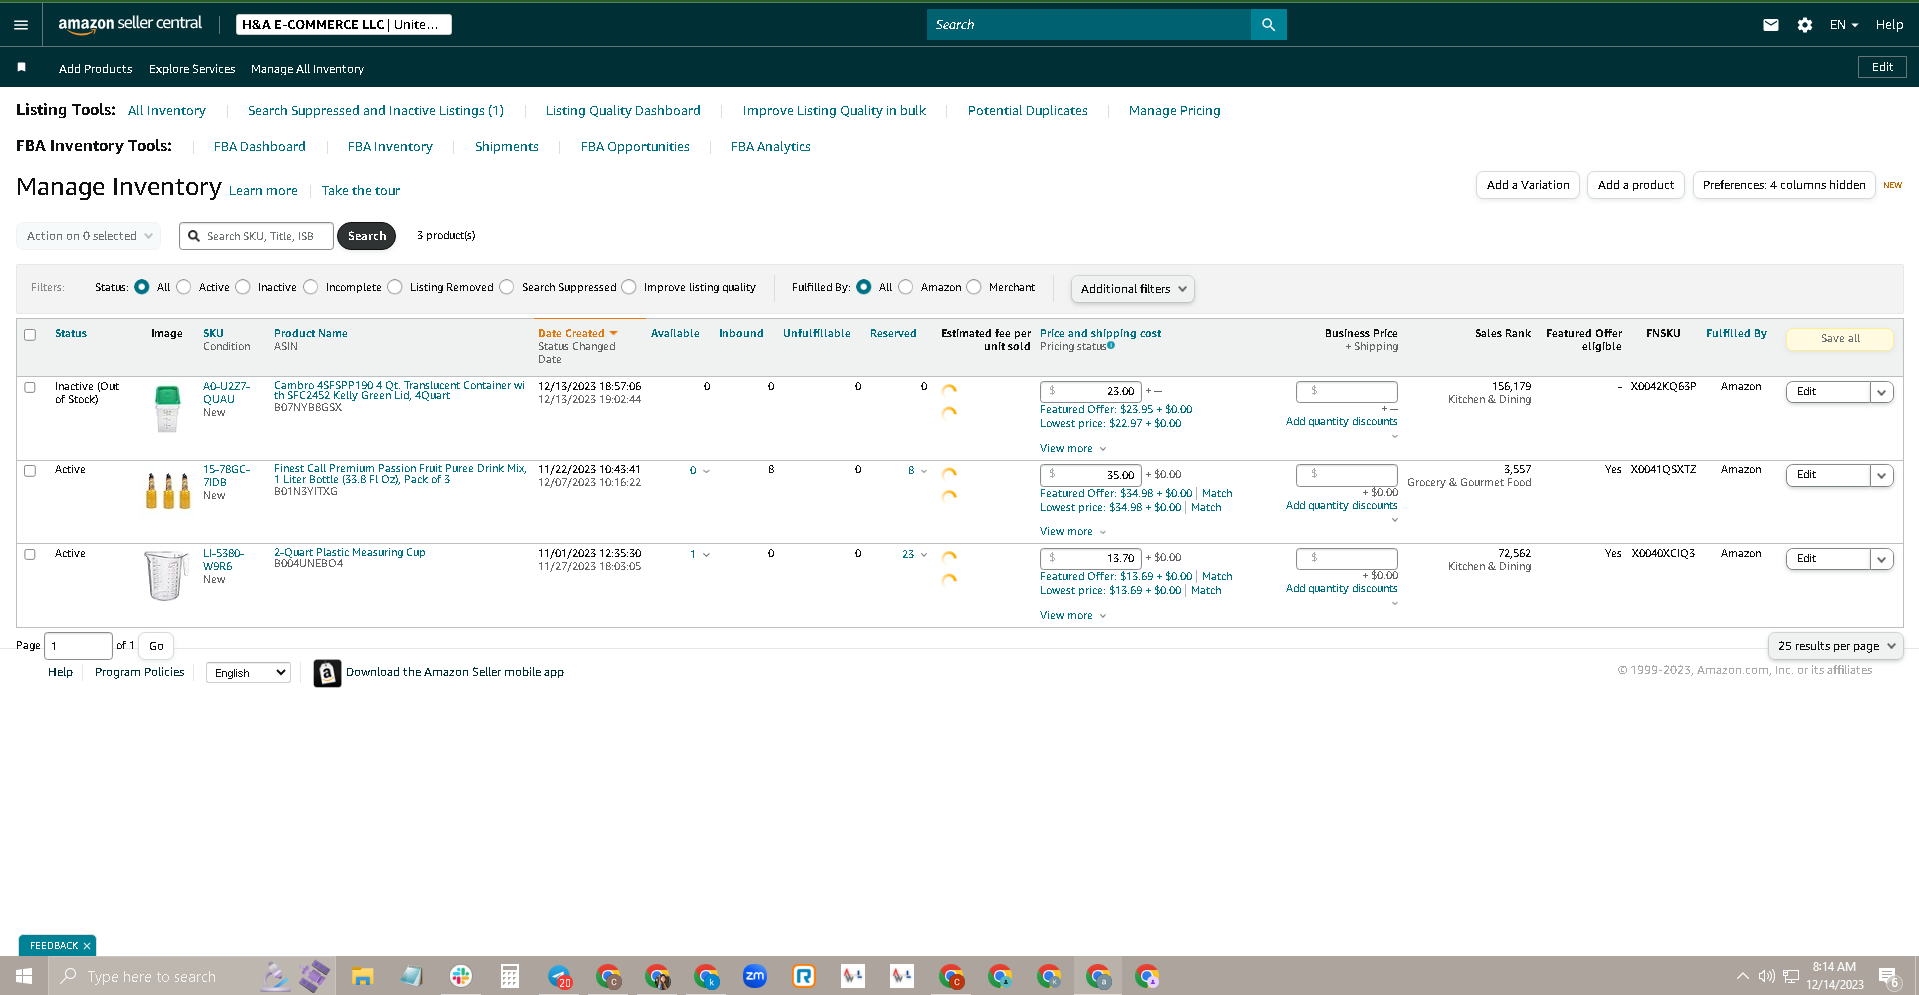Viewport: 1919px width, 995px height.
Task: Select the Search Suppressed radio button
Action: 507,287
